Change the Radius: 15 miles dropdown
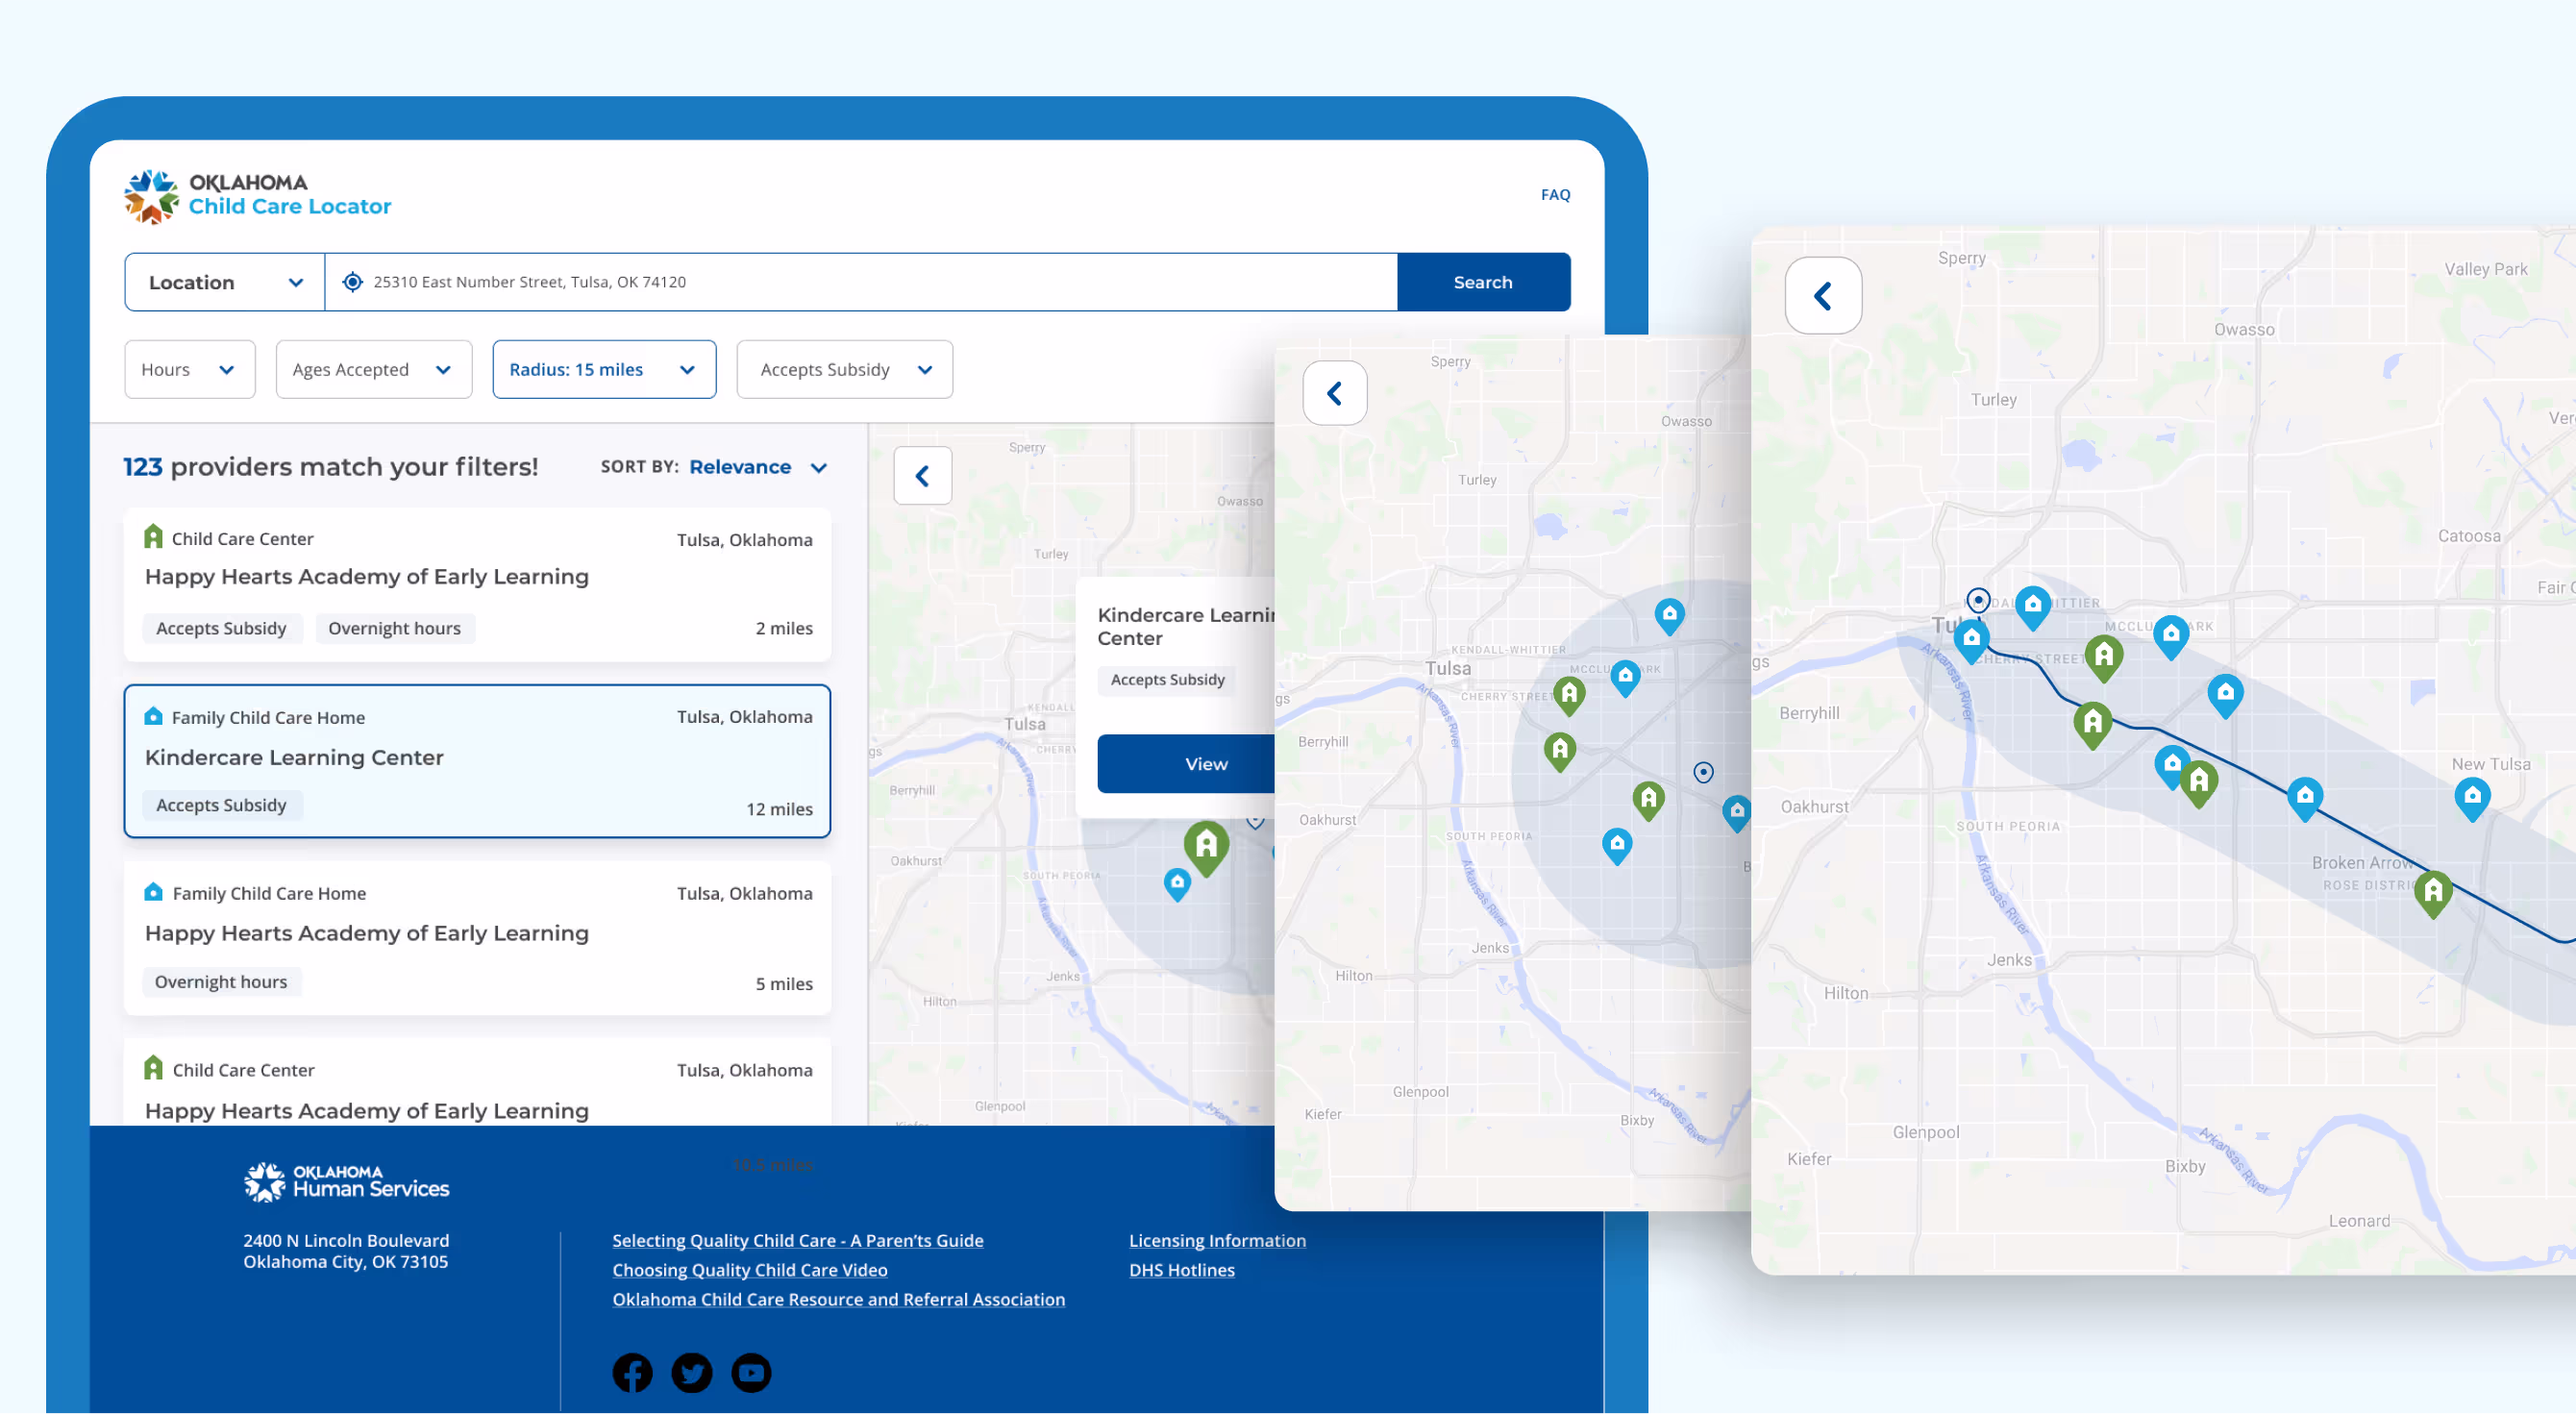 [x=603, y=369]
